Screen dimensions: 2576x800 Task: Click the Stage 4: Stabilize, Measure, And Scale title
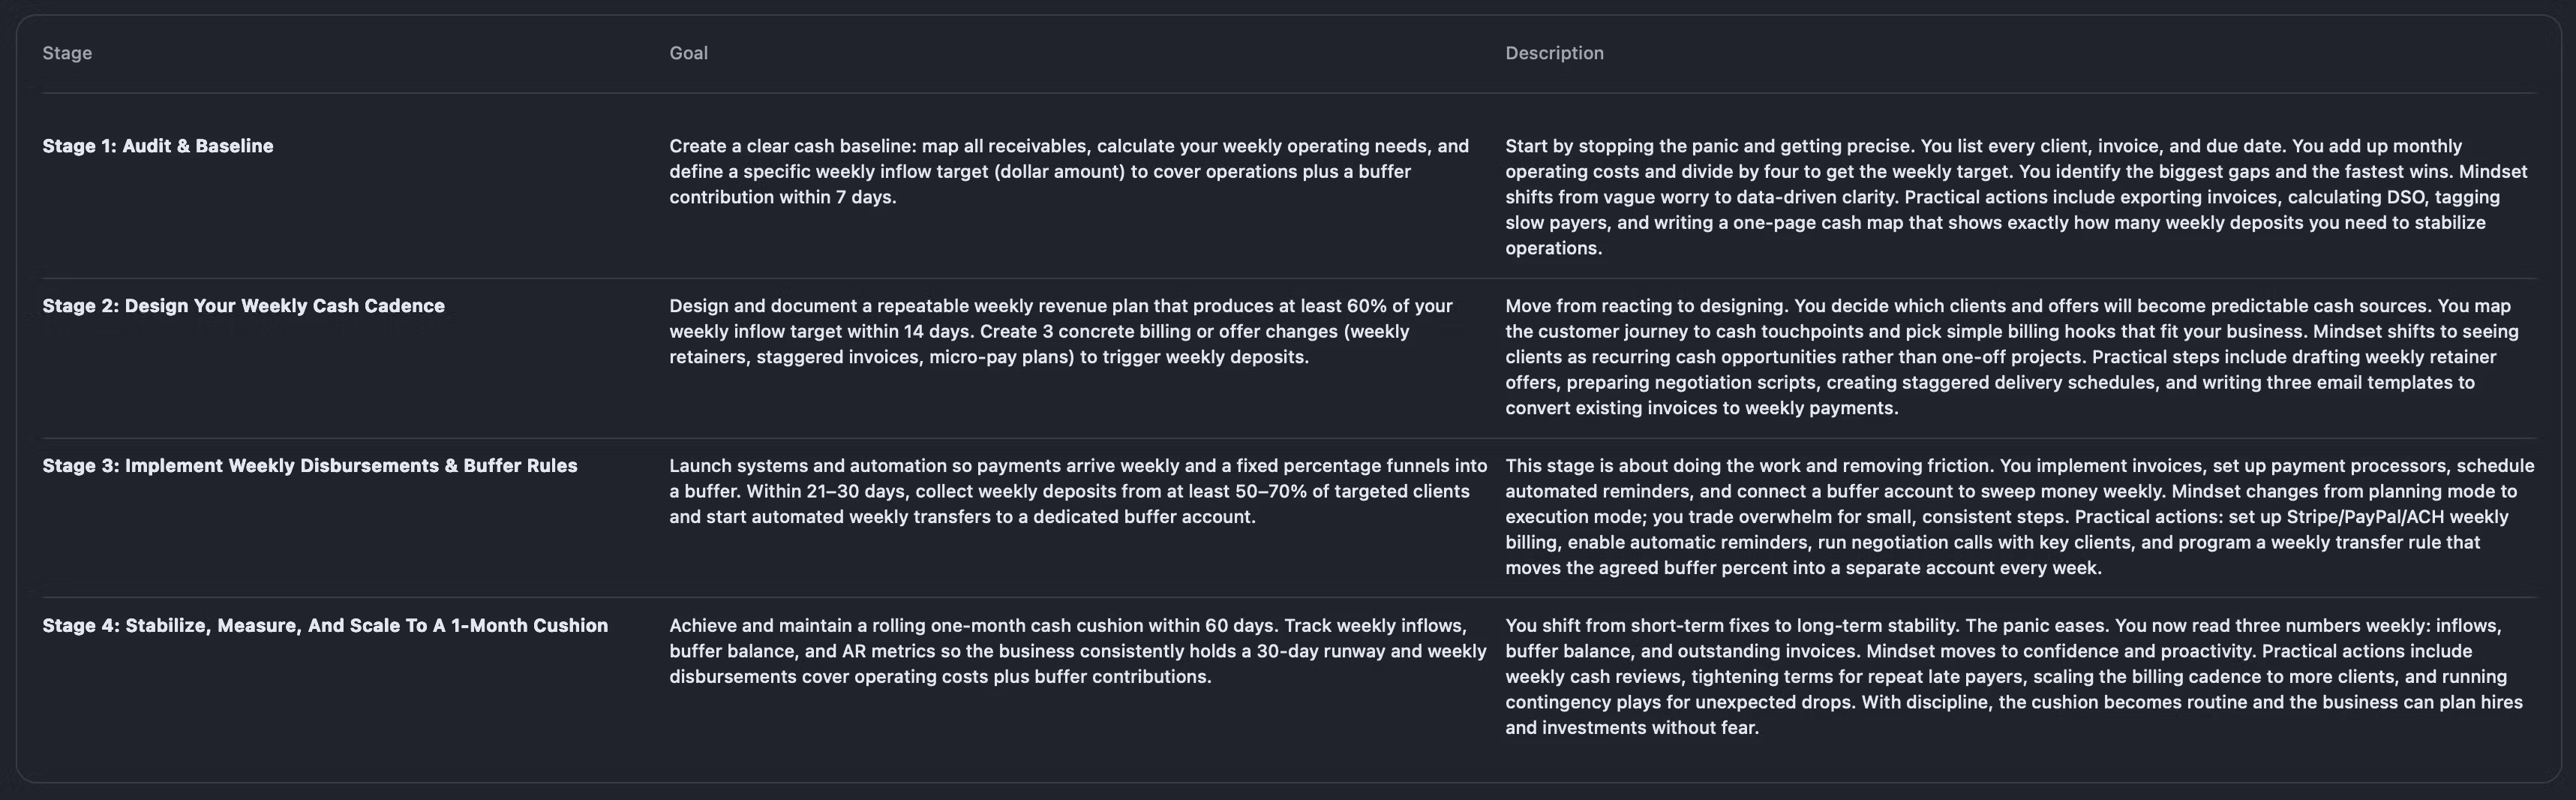click(325, 626)
